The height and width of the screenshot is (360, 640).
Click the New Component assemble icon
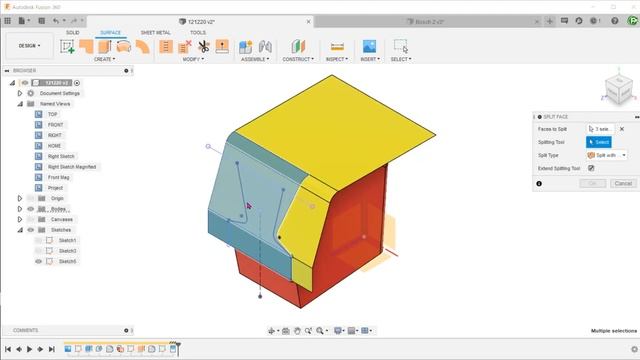coord(245,47)
